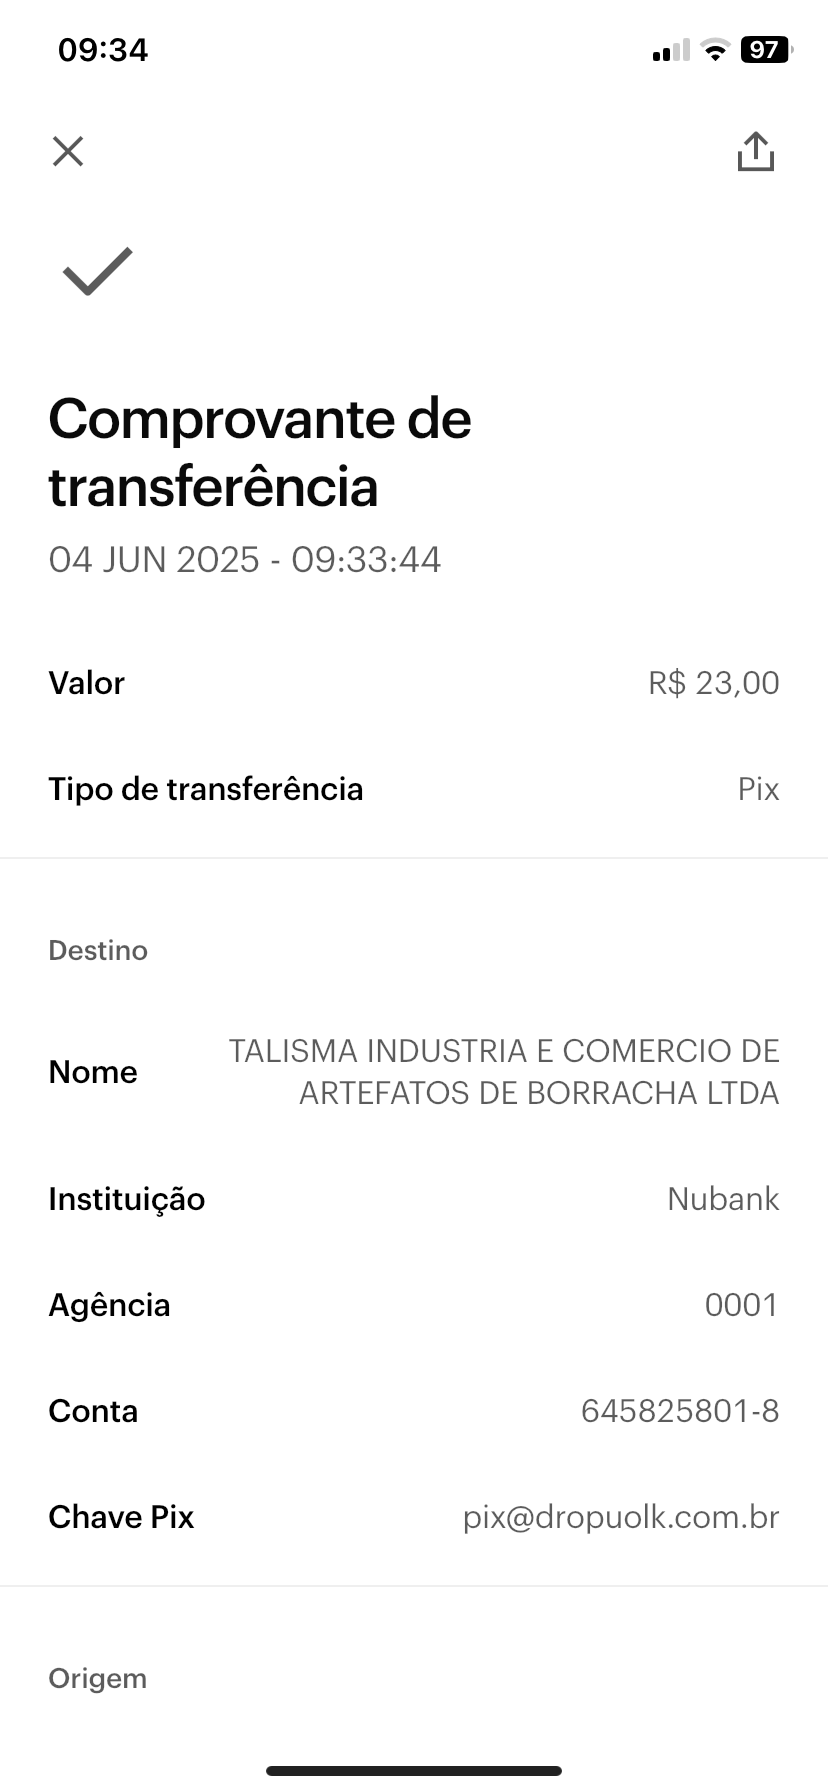Tap the home indicator bar
828x1792 pixels.
(414, 1771)
